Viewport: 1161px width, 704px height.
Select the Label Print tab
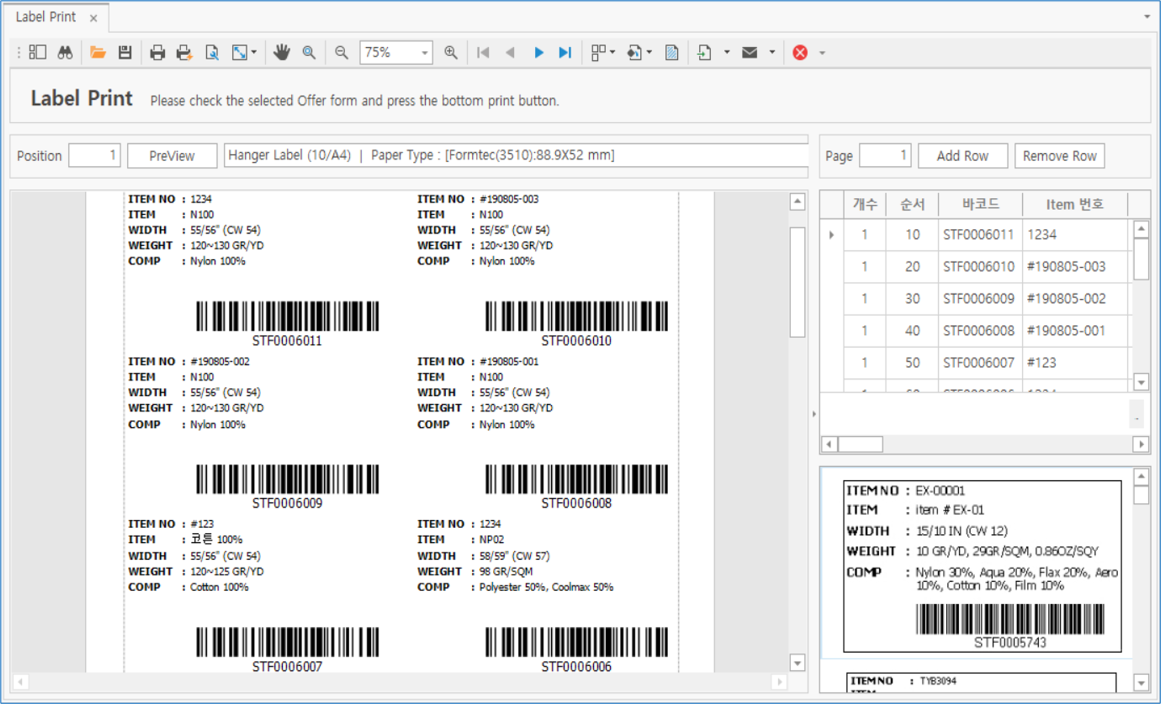tap(47, 17)
